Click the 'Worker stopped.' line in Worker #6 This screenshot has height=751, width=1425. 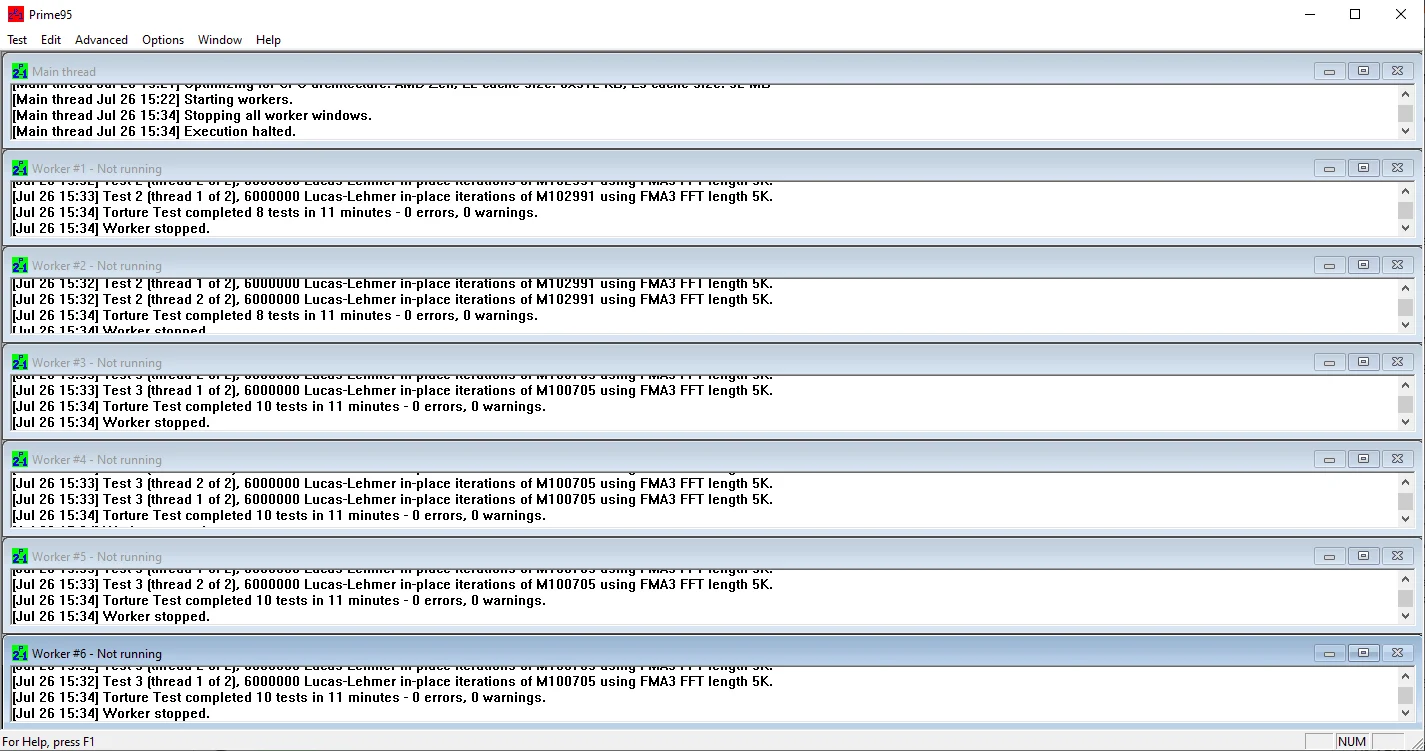tap(111, 713)
